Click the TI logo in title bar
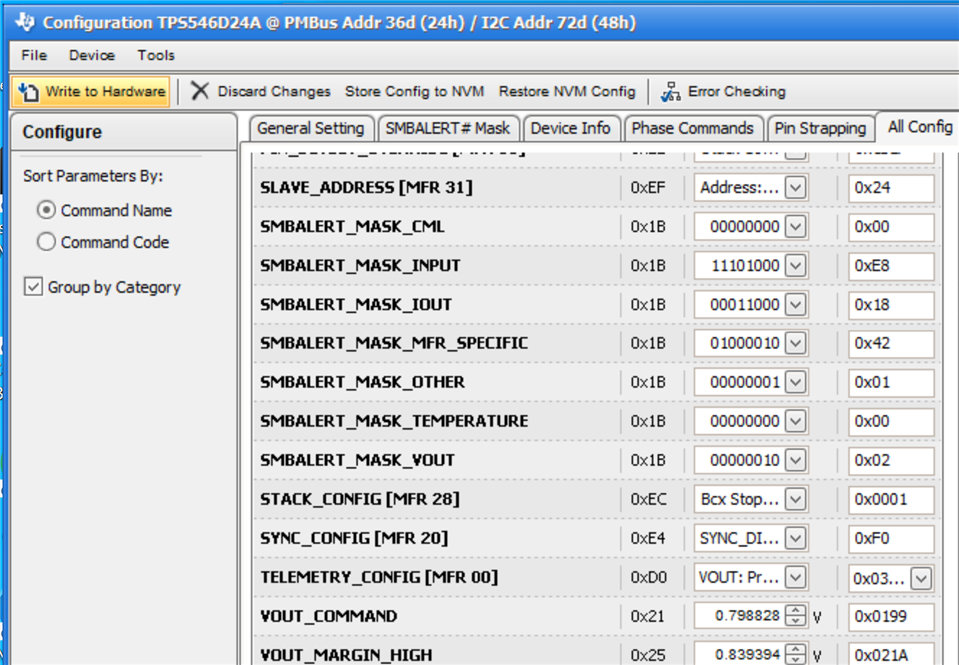 [25, 22]
